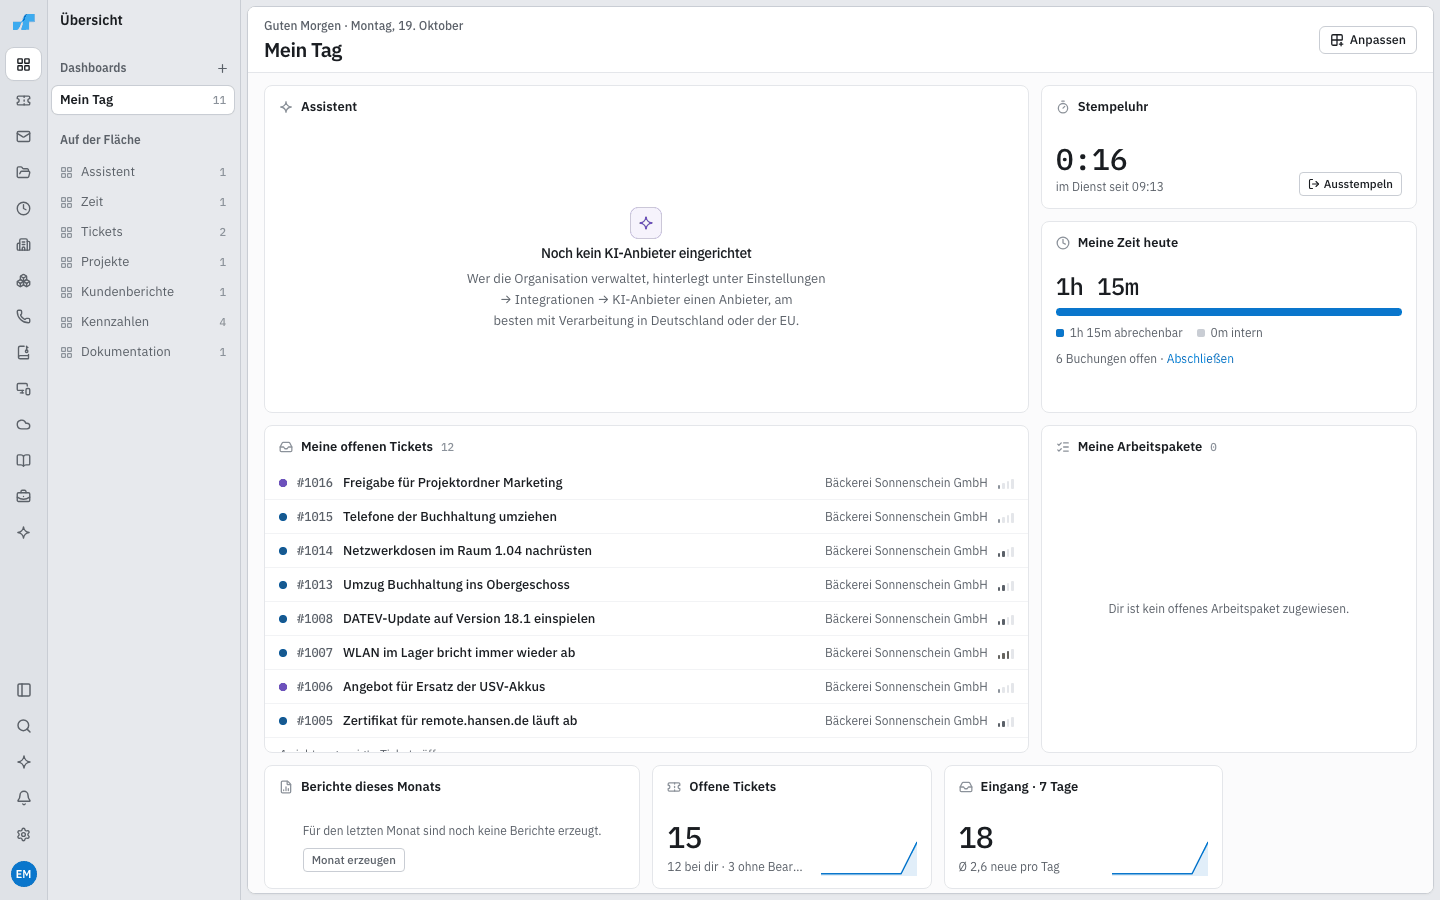
Task: Open the mail envelope icon in the rail
Action: coord(24,137)
